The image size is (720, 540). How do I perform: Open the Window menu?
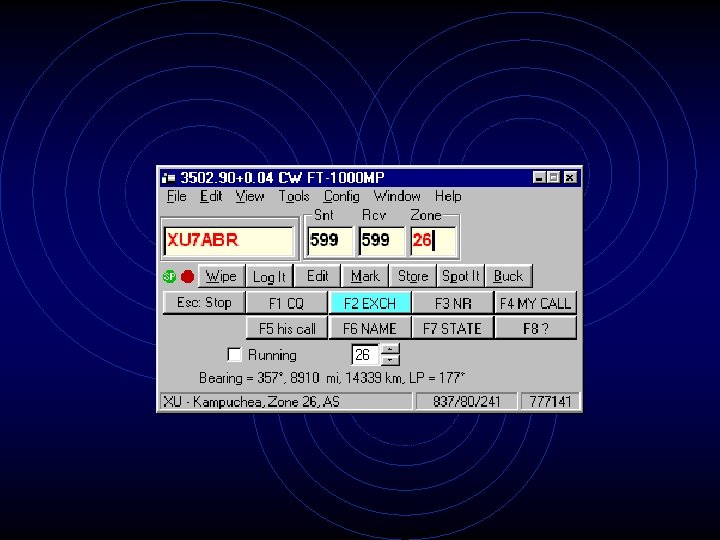pyautogui.click(x=397, y=197)
